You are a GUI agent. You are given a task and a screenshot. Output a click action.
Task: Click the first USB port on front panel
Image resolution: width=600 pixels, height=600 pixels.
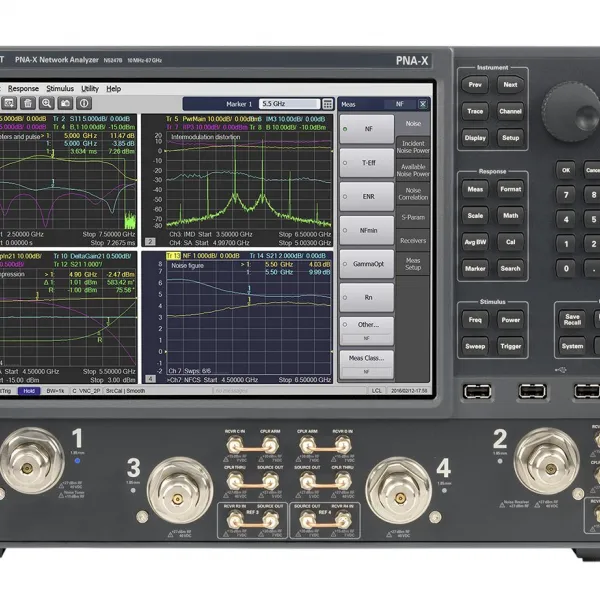[x=477, y=391]
